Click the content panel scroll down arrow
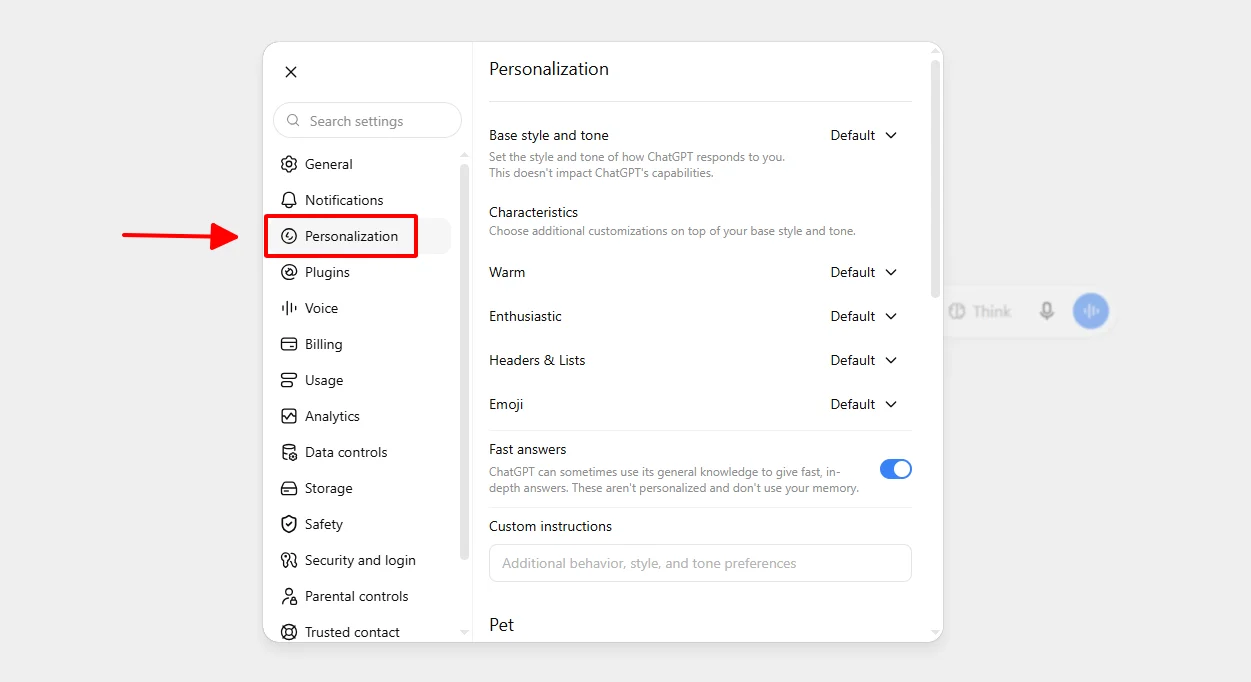 pos(935,632)
